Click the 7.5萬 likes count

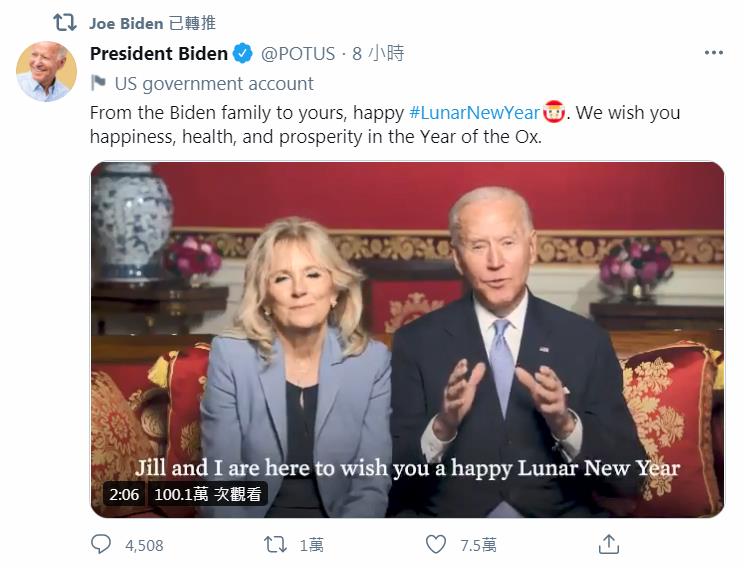478,545
